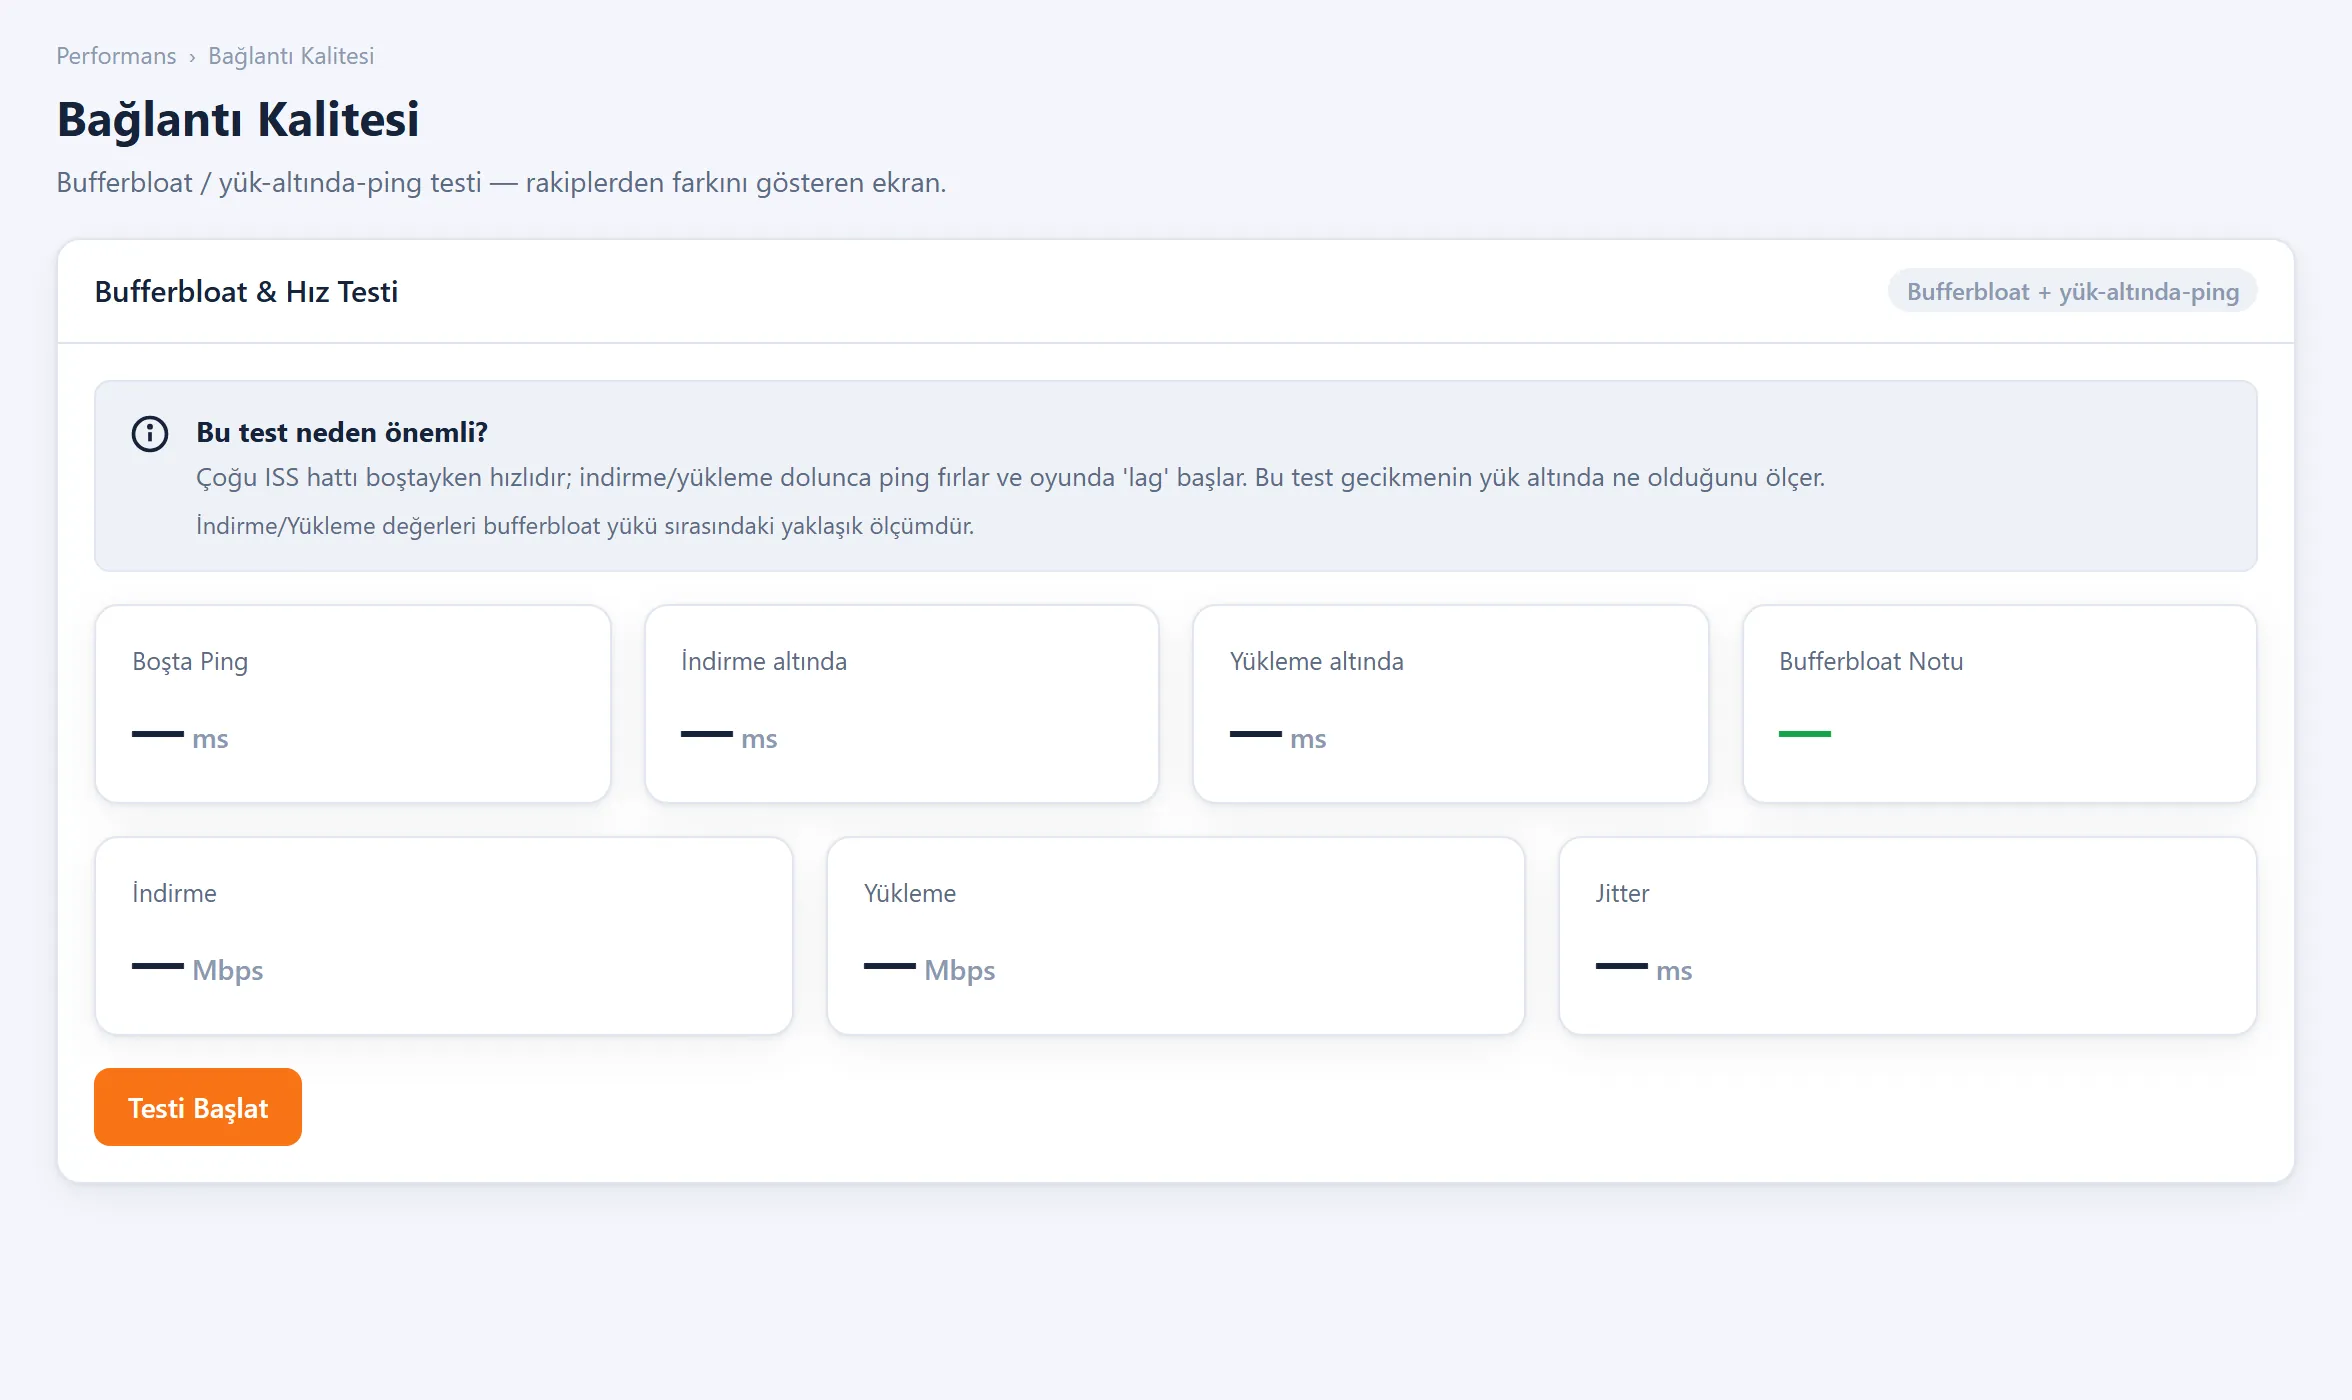Click the info icon beside 'Bu test neden önemli?'
Screen dimensions: 2352x1400
pyautogui.click(x=150, y=434)
